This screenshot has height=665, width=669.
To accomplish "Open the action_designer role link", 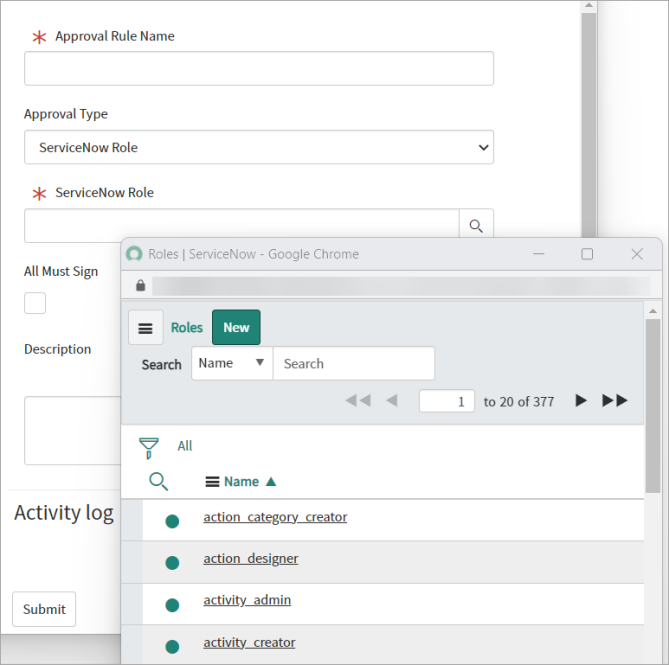I will pyautogui.click(x=251, y=559).
